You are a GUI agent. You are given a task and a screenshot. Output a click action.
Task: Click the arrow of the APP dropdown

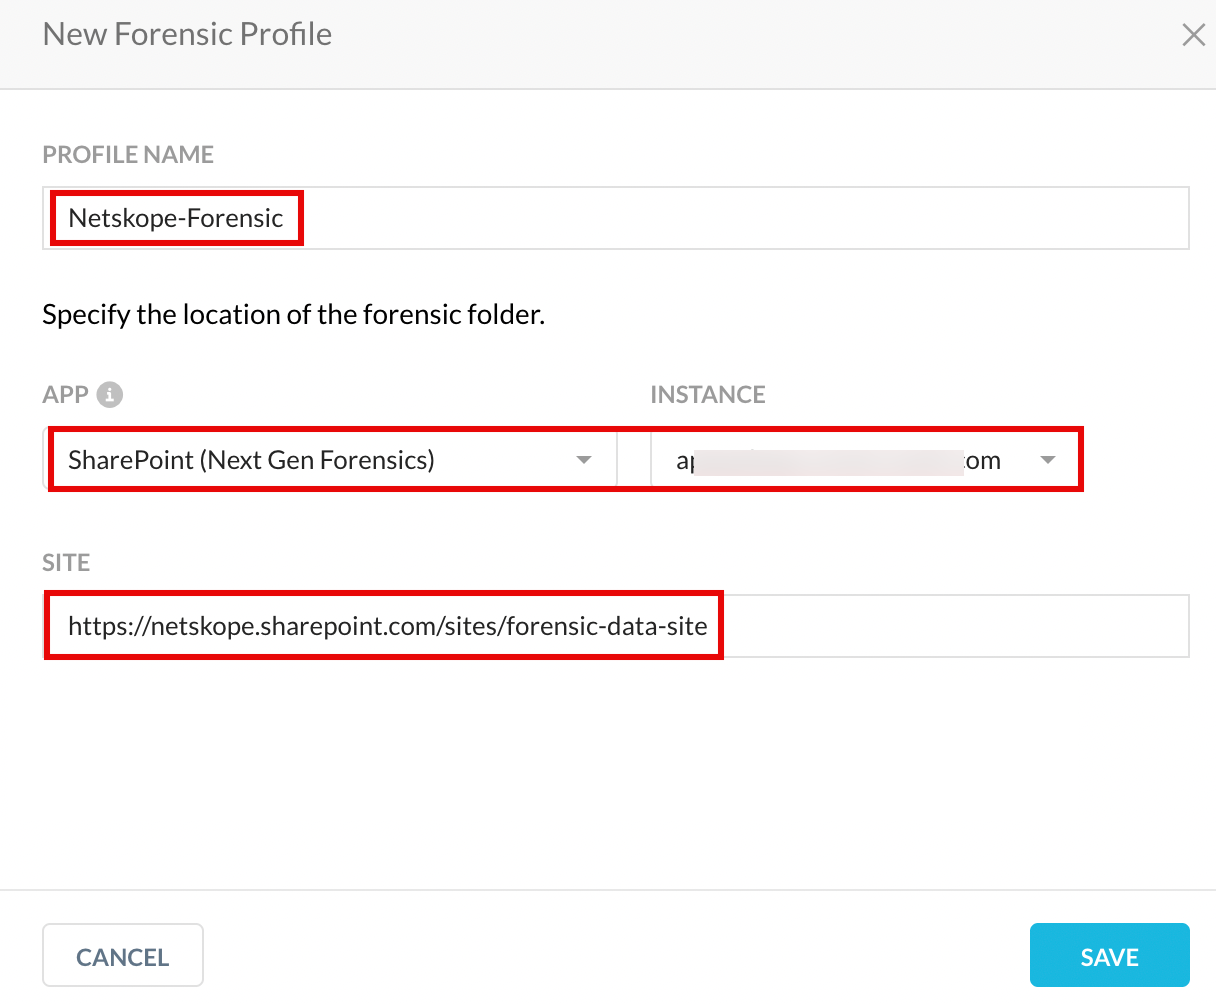[x=584, y=460]
